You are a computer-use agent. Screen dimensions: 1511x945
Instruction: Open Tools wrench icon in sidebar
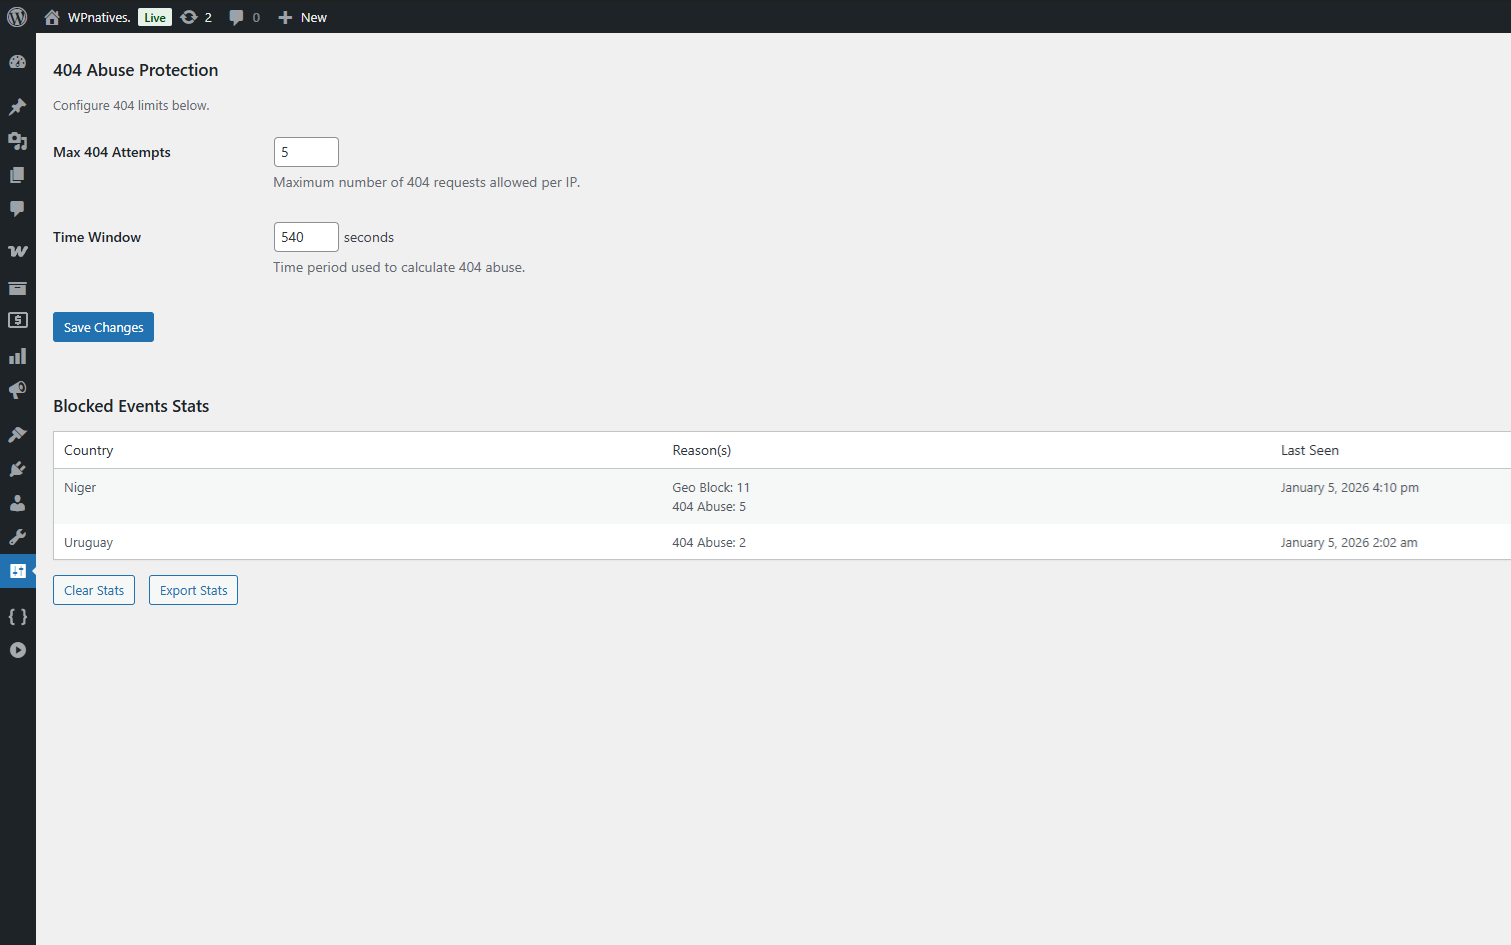pos(18,537)
